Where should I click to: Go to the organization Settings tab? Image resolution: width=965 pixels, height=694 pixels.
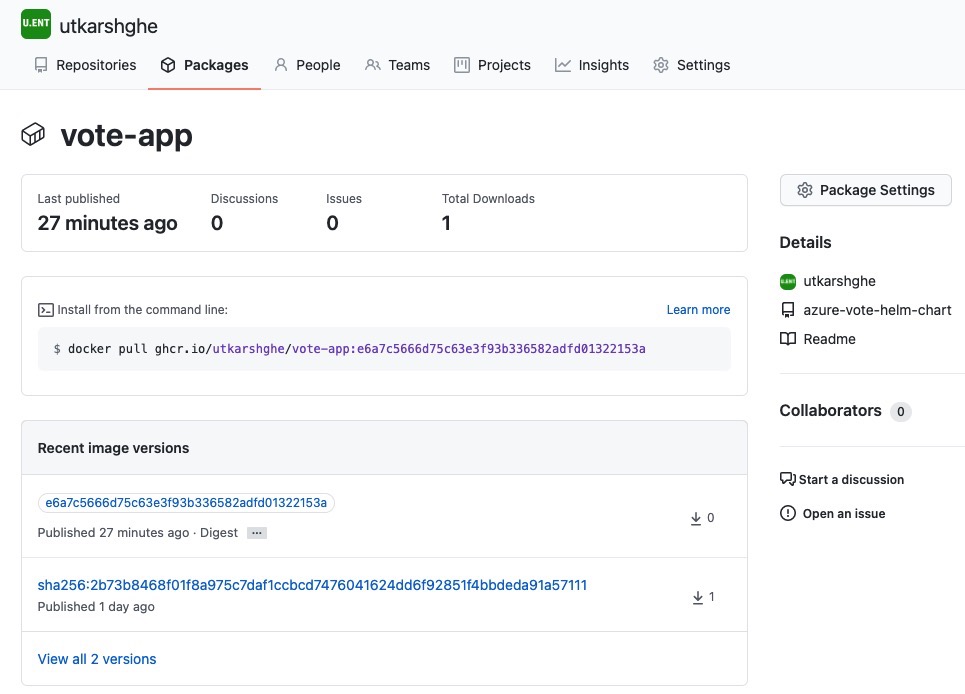(x=691, y=65)
